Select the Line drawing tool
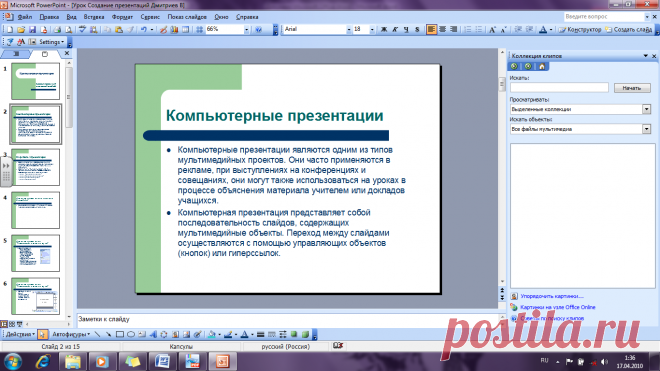Image resolution: width=660 pixels, height=371 pixels. click(x=97, y=334)
